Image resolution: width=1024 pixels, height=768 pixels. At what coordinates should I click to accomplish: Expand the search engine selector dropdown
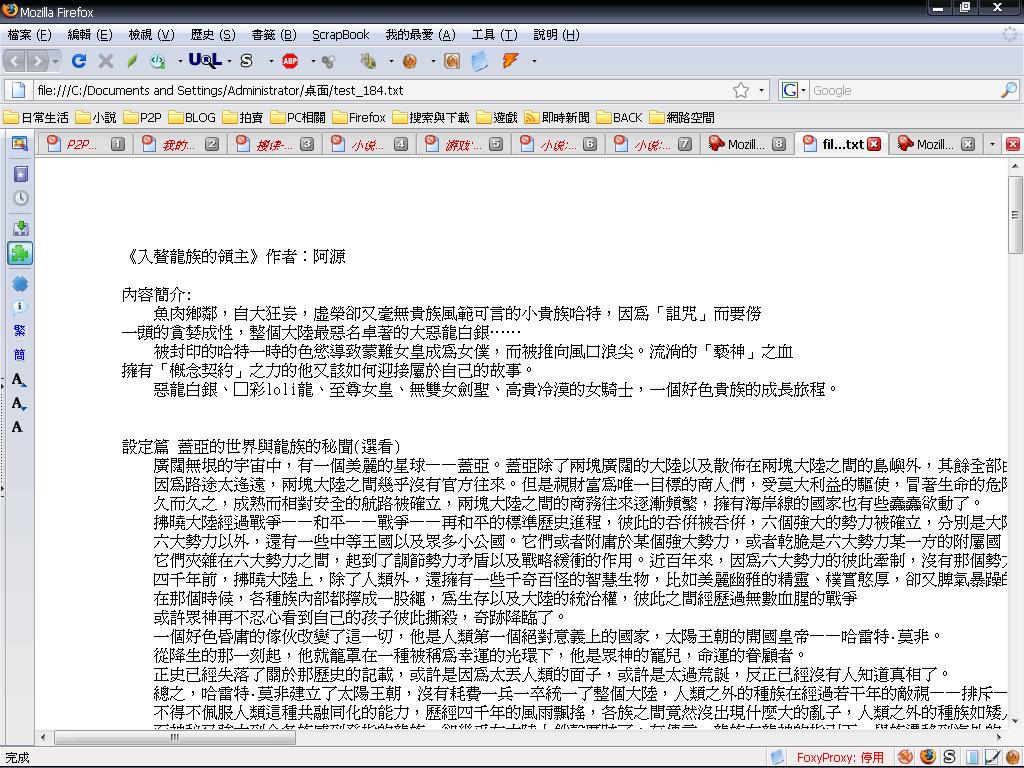[x=794, y=90]
